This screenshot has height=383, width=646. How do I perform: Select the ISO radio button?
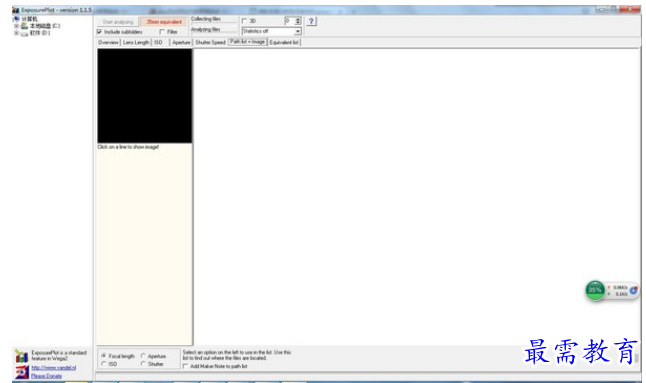click(104, 364)
